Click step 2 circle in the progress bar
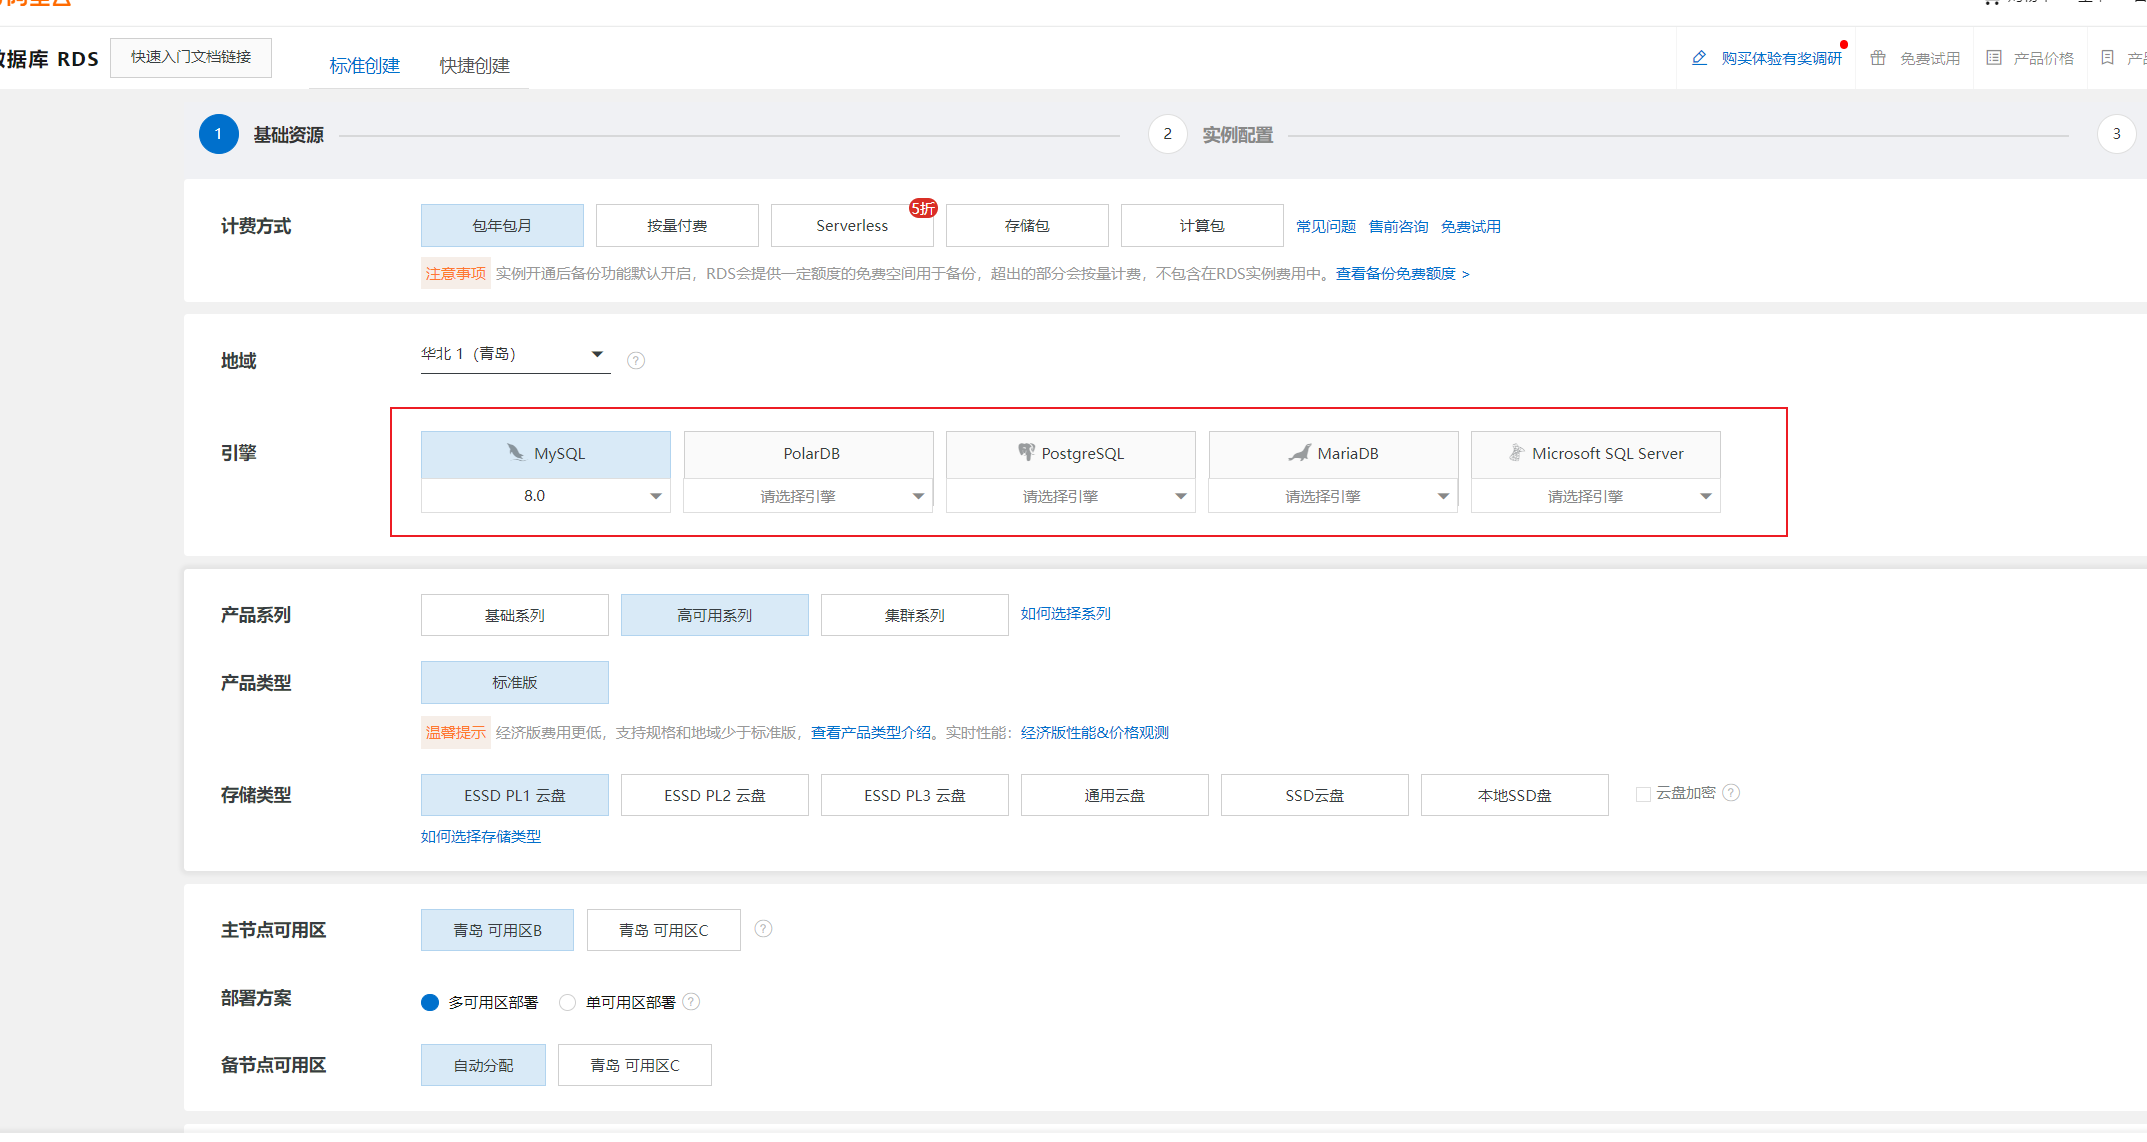This screenshot has width=2147, height=1142. coord(1167,134)
